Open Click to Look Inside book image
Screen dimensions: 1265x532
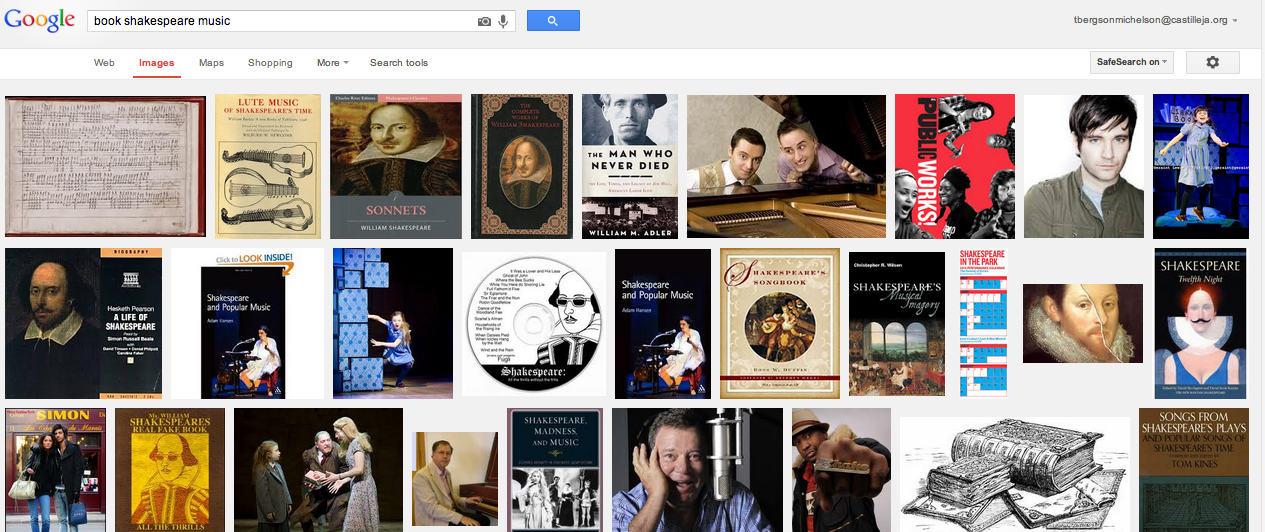point(247,323)
